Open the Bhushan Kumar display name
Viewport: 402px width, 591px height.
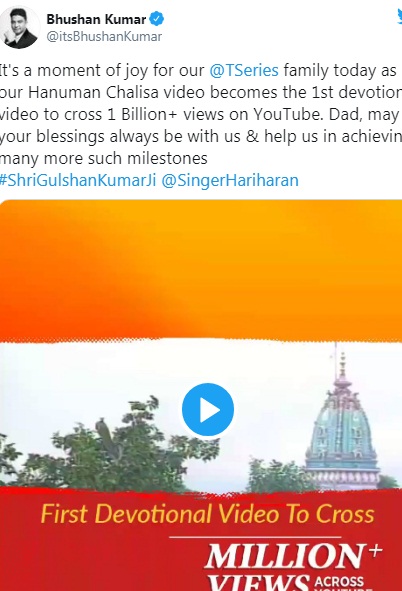tap(96, 19)
